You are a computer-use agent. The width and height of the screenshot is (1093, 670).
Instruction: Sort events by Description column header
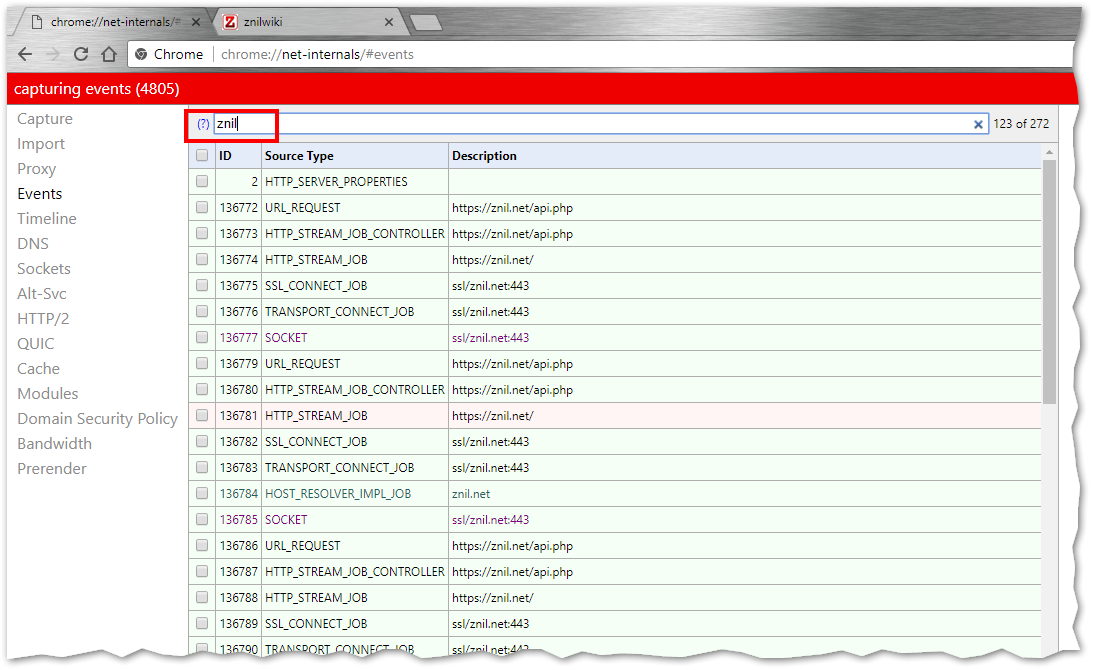coord(484,156)
